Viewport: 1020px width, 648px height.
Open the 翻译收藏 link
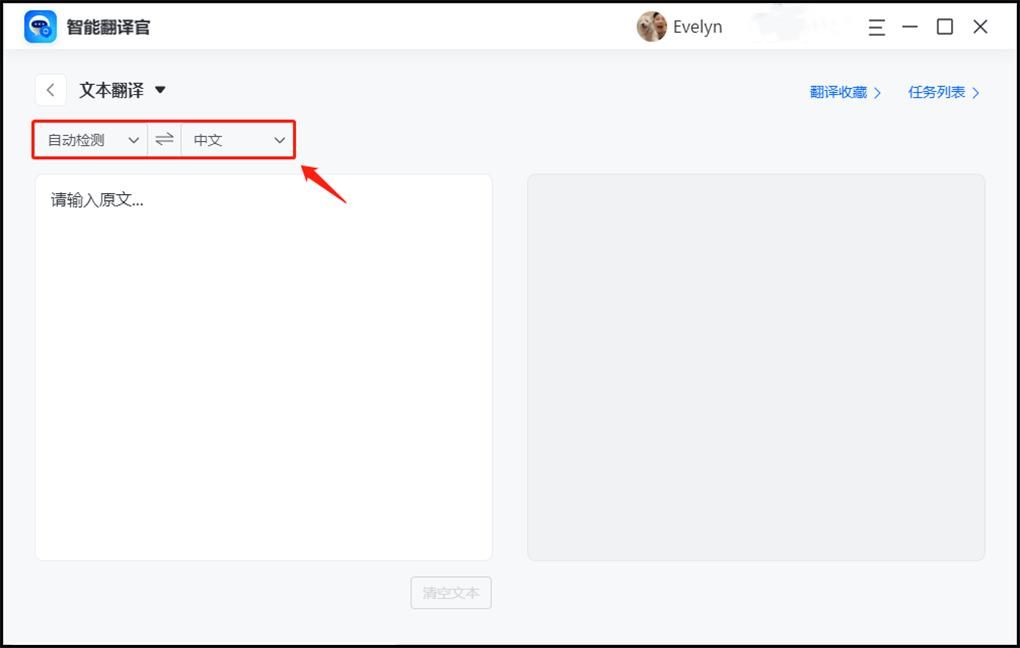[x=845, y=92]
